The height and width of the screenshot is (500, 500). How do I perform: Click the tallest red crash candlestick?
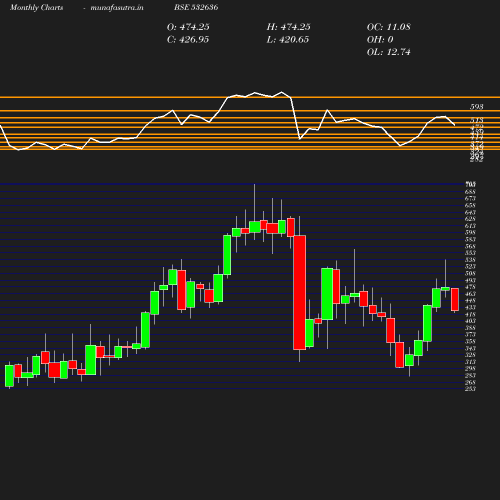(300, 293)
